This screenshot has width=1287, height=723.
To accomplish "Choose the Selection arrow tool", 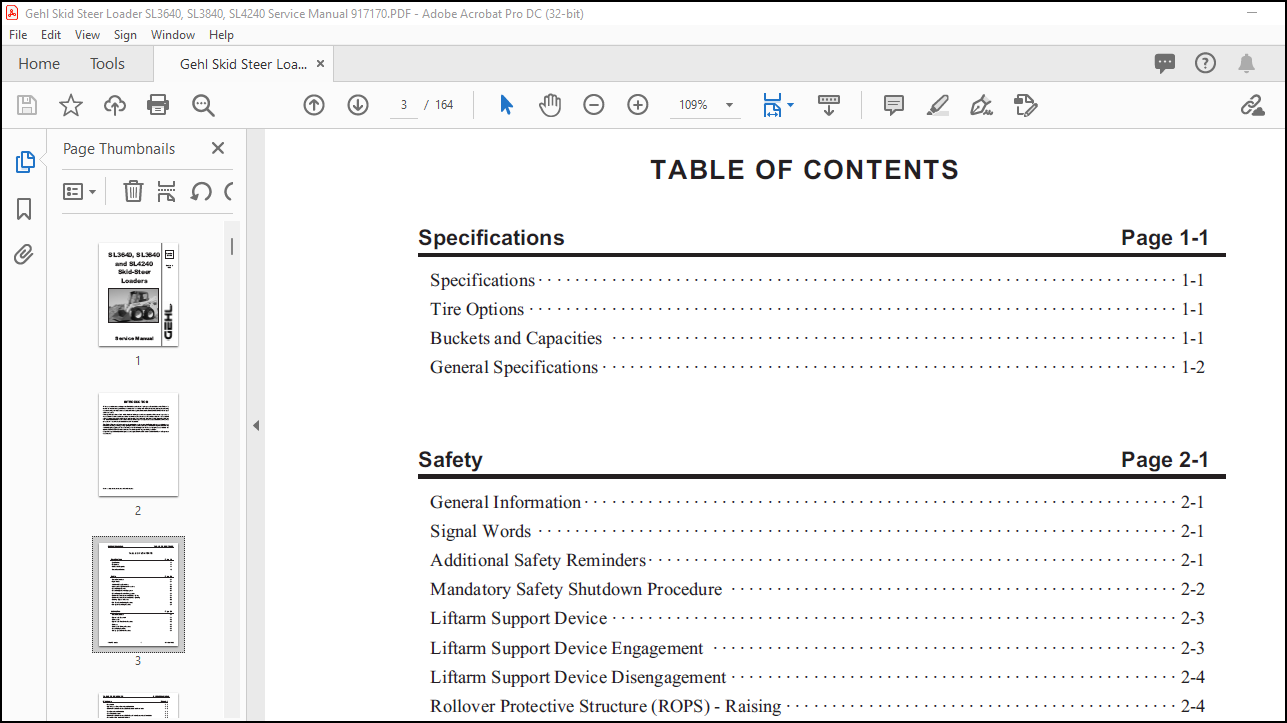I will pos(506,105).
